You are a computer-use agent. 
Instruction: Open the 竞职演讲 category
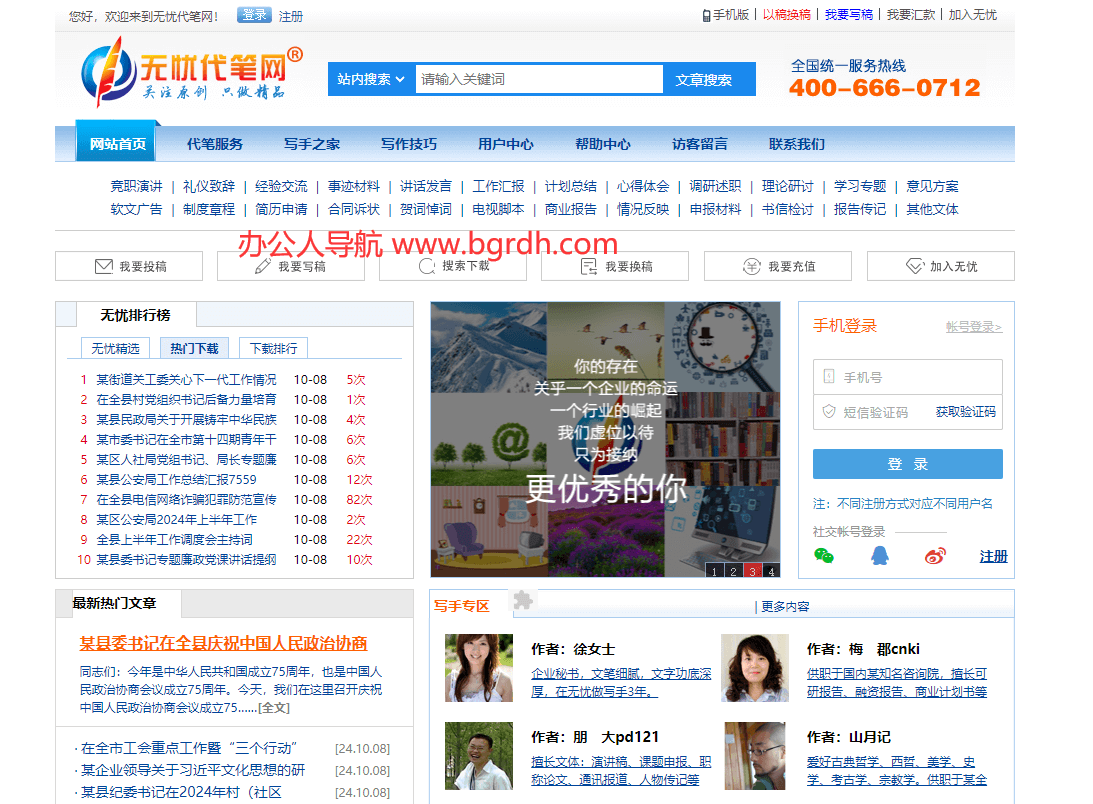137,186
